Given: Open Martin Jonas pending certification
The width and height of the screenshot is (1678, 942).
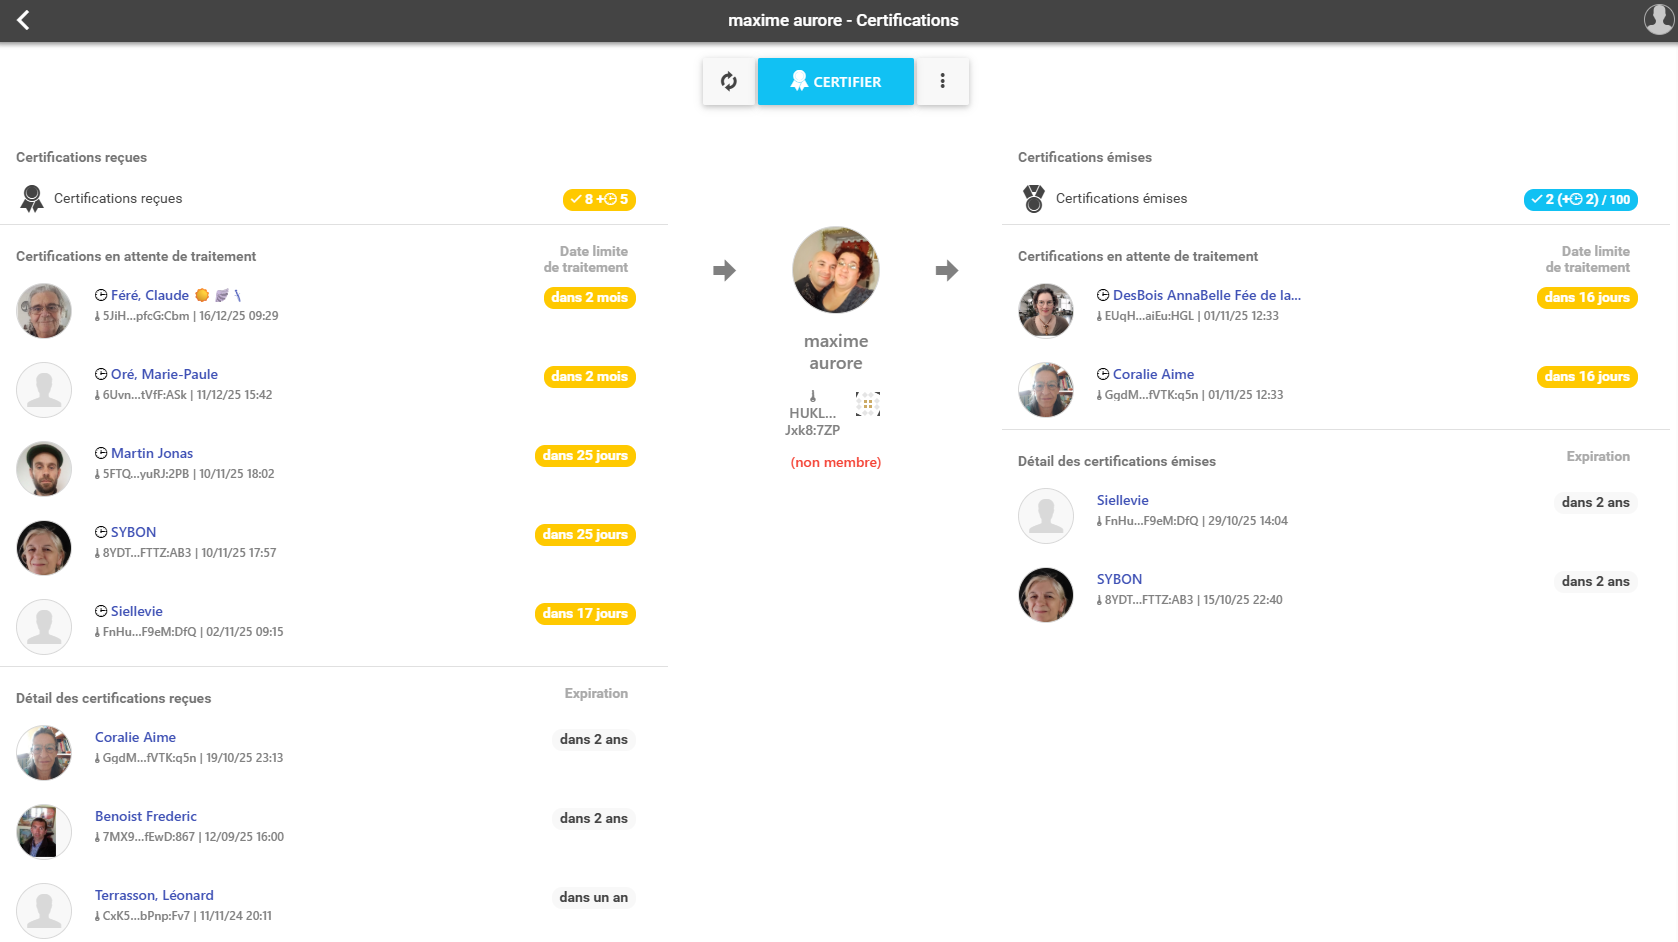Looking at the screenshot, I should point(152,453).
